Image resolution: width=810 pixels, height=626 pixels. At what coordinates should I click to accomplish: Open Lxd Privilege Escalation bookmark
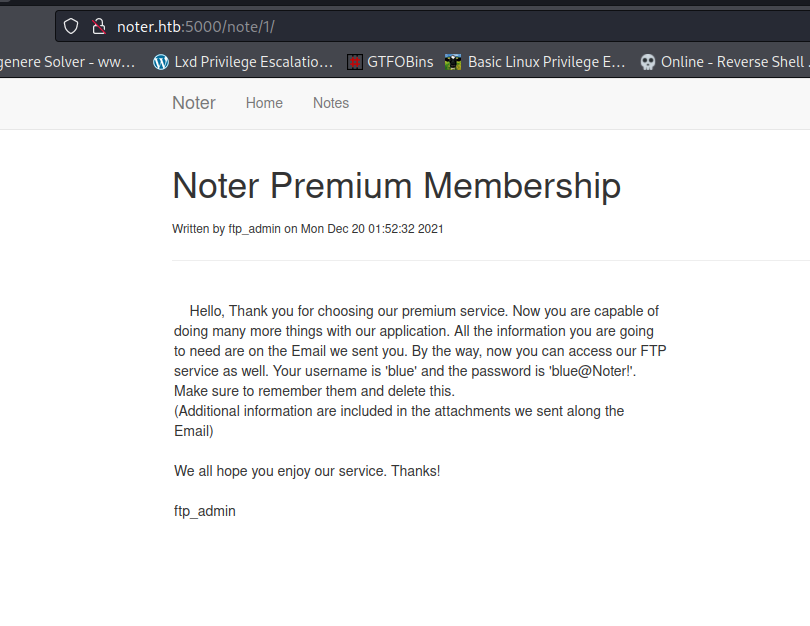pos(253,62)
